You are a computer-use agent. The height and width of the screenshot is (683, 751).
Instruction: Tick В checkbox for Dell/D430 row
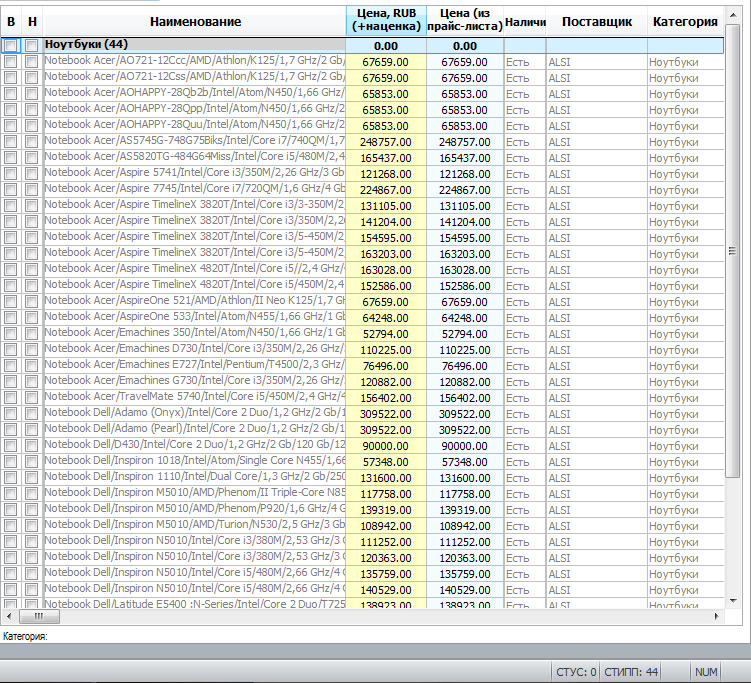[11, 446]
